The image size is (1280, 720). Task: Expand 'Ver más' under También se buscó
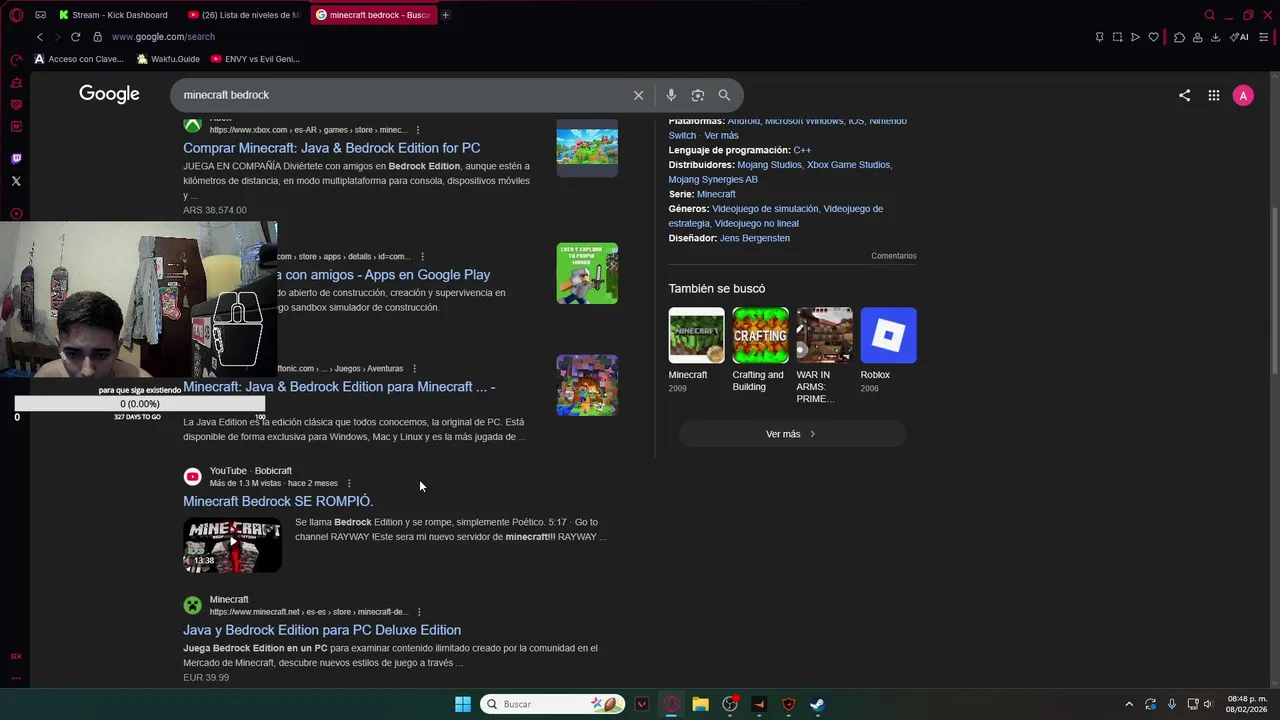(792, 434)
